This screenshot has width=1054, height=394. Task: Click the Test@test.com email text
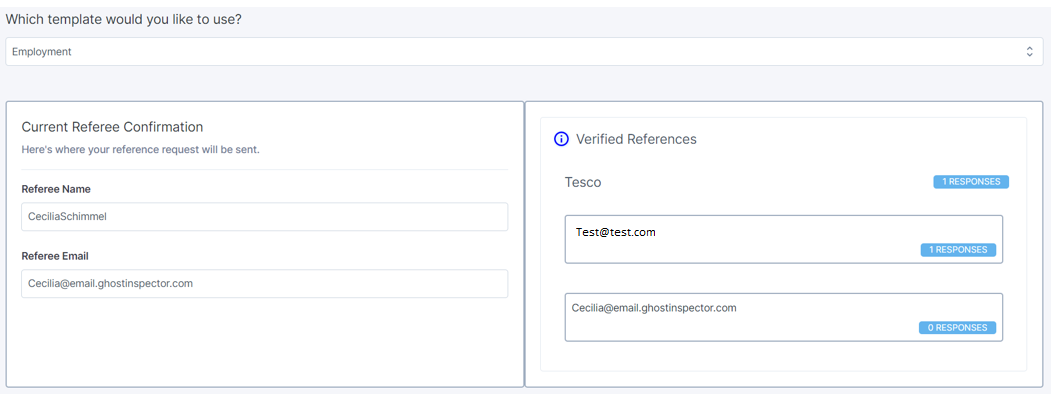coord(616,232)
